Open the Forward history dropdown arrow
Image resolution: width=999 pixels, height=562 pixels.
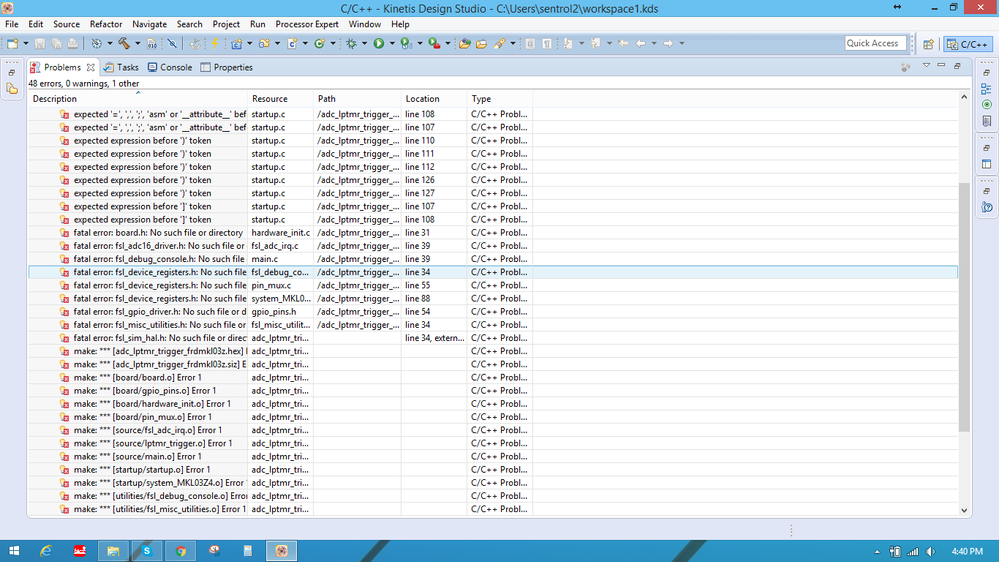coord(681,43)
